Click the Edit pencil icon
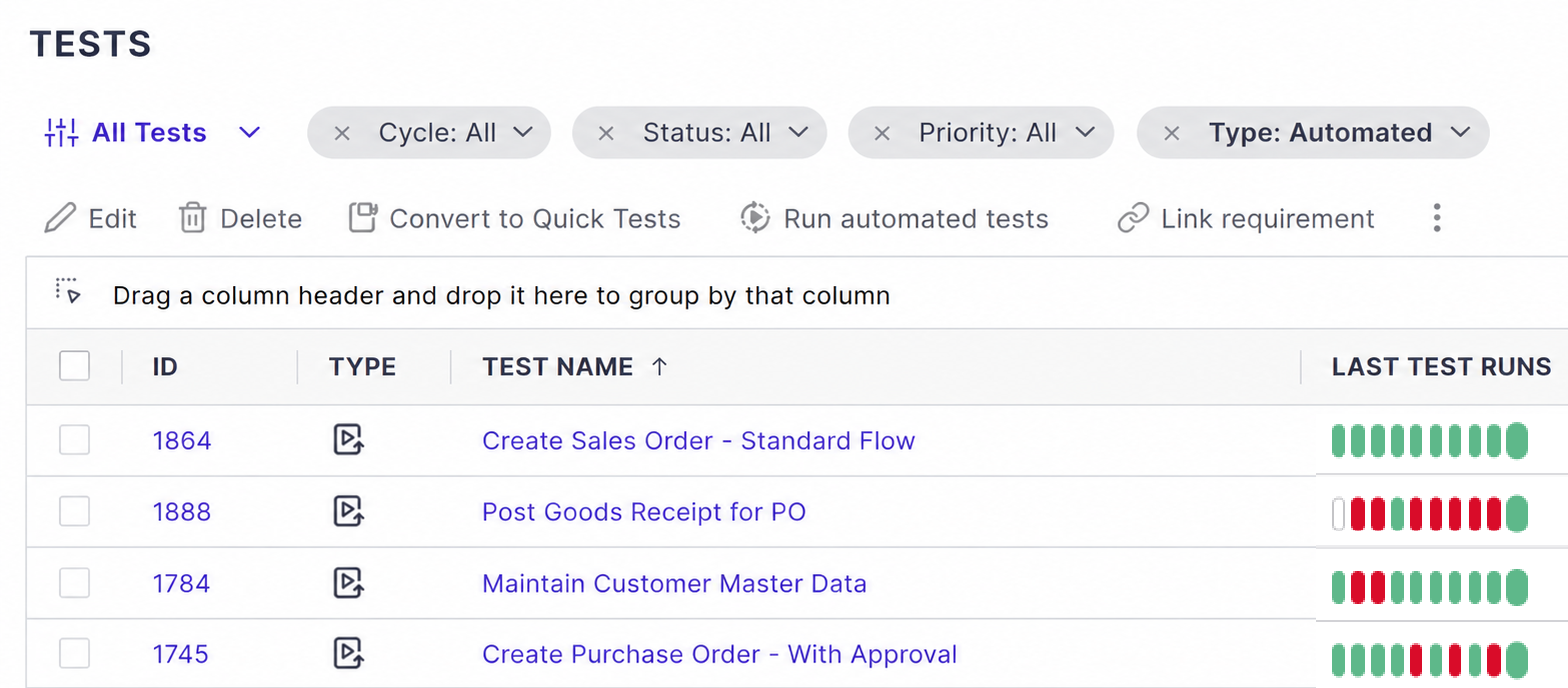This screenshot has height=688, width=1568. (60, 218)
